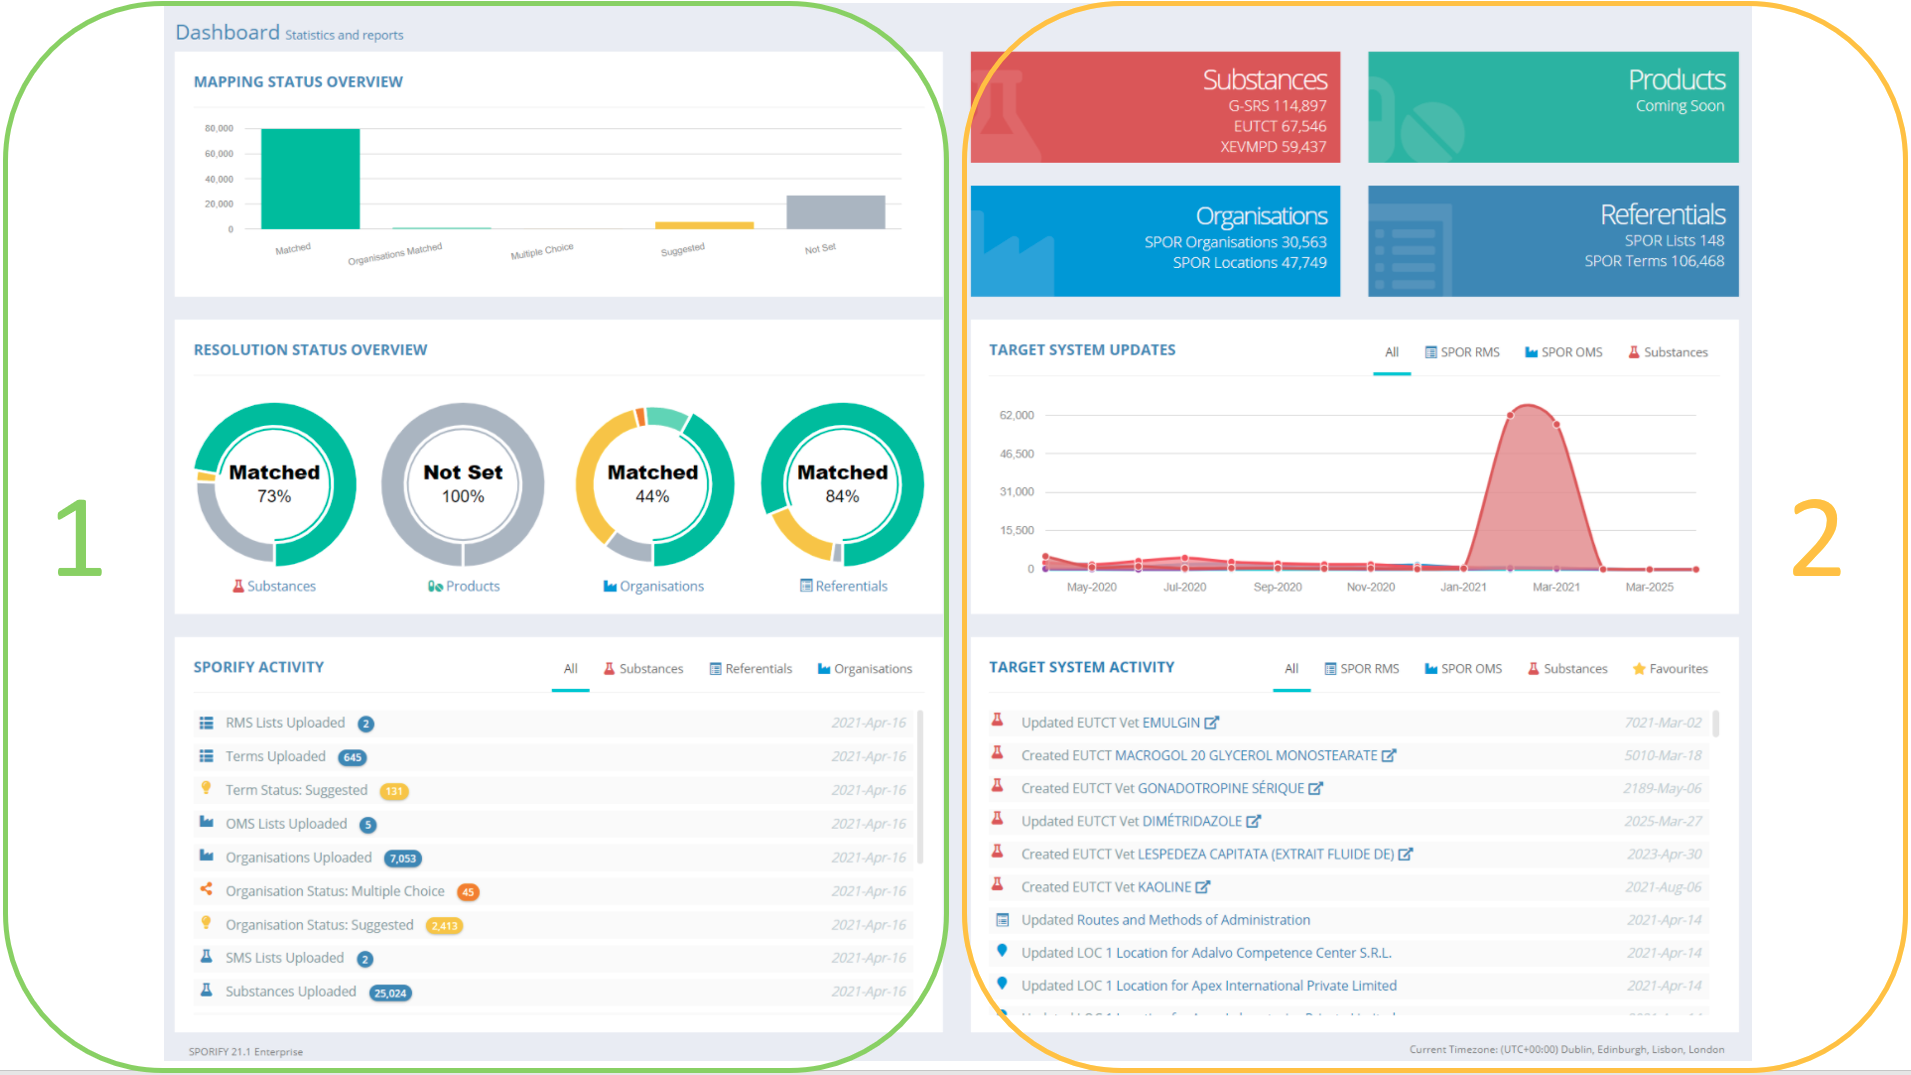Show Substances tab in Sporify Activity
Screen dimensions: 1911x1075
coord(643,669)
